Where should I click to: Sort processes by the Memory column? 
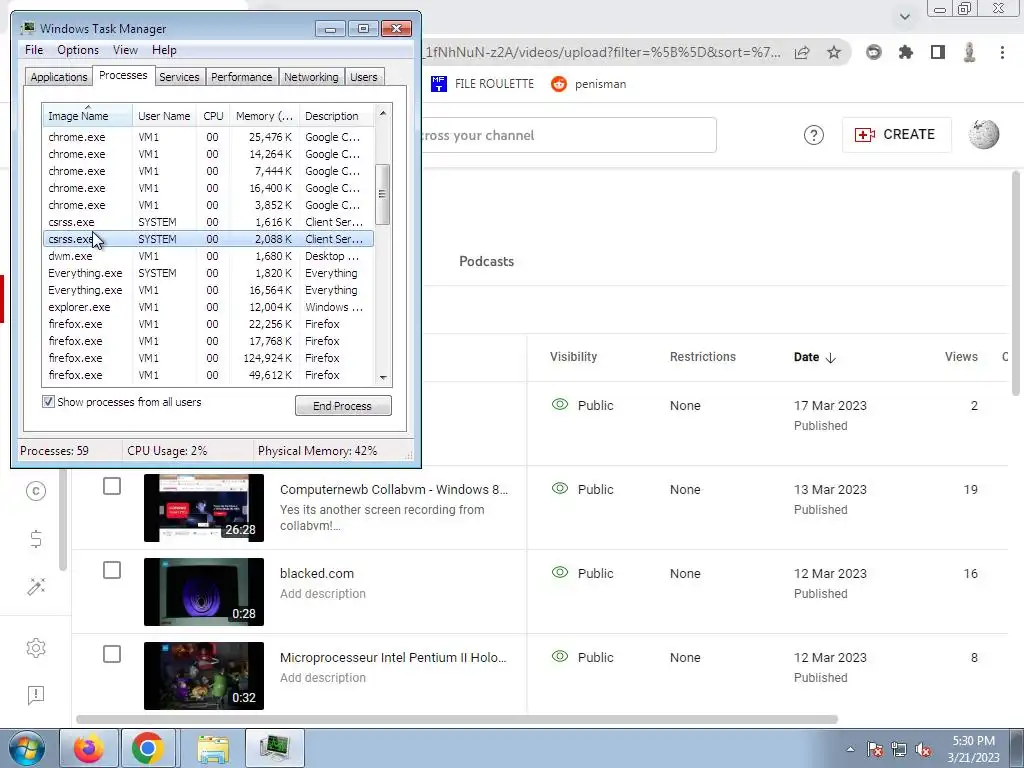click(x=264, y=116)
